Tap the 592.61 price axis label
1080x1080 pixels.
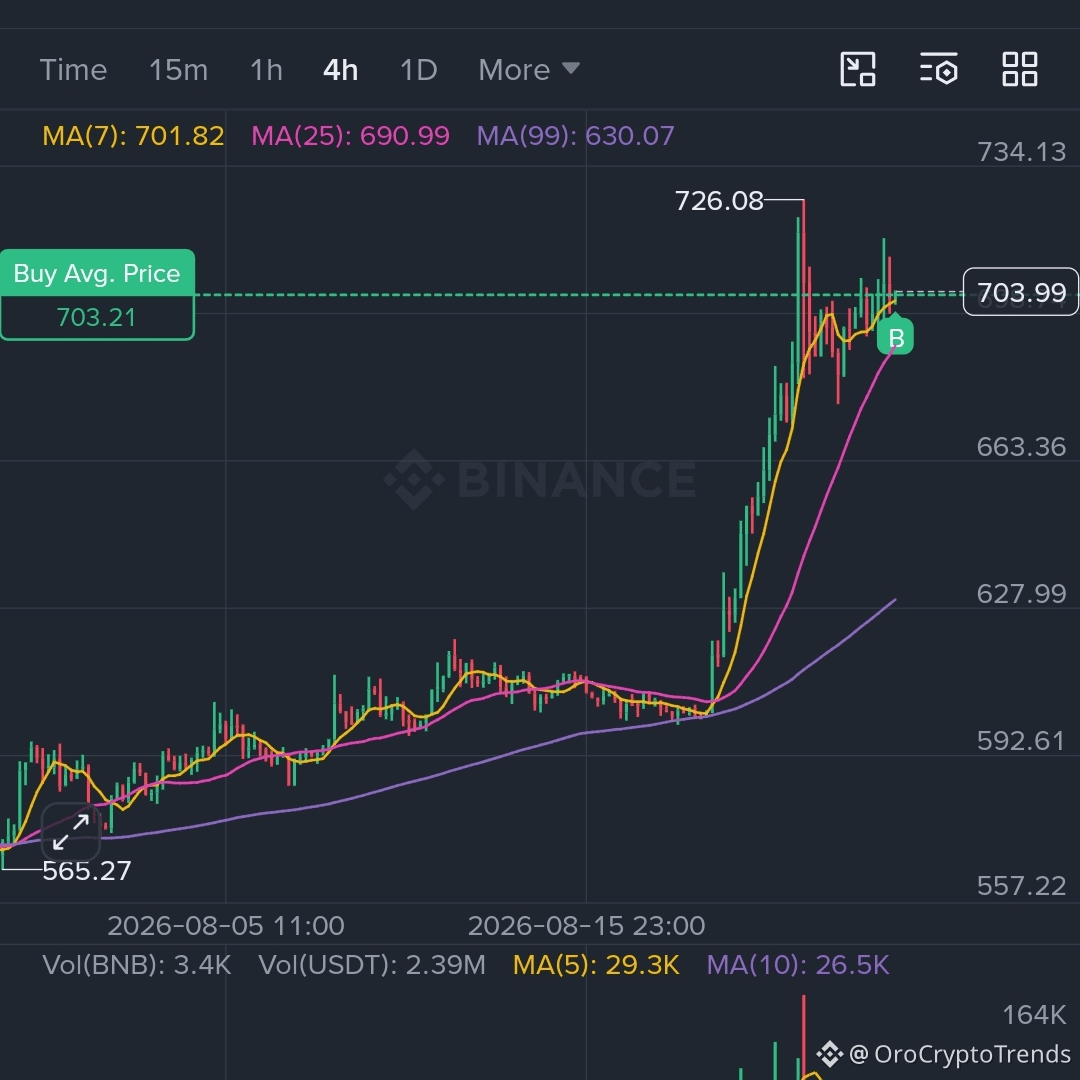1021,741
